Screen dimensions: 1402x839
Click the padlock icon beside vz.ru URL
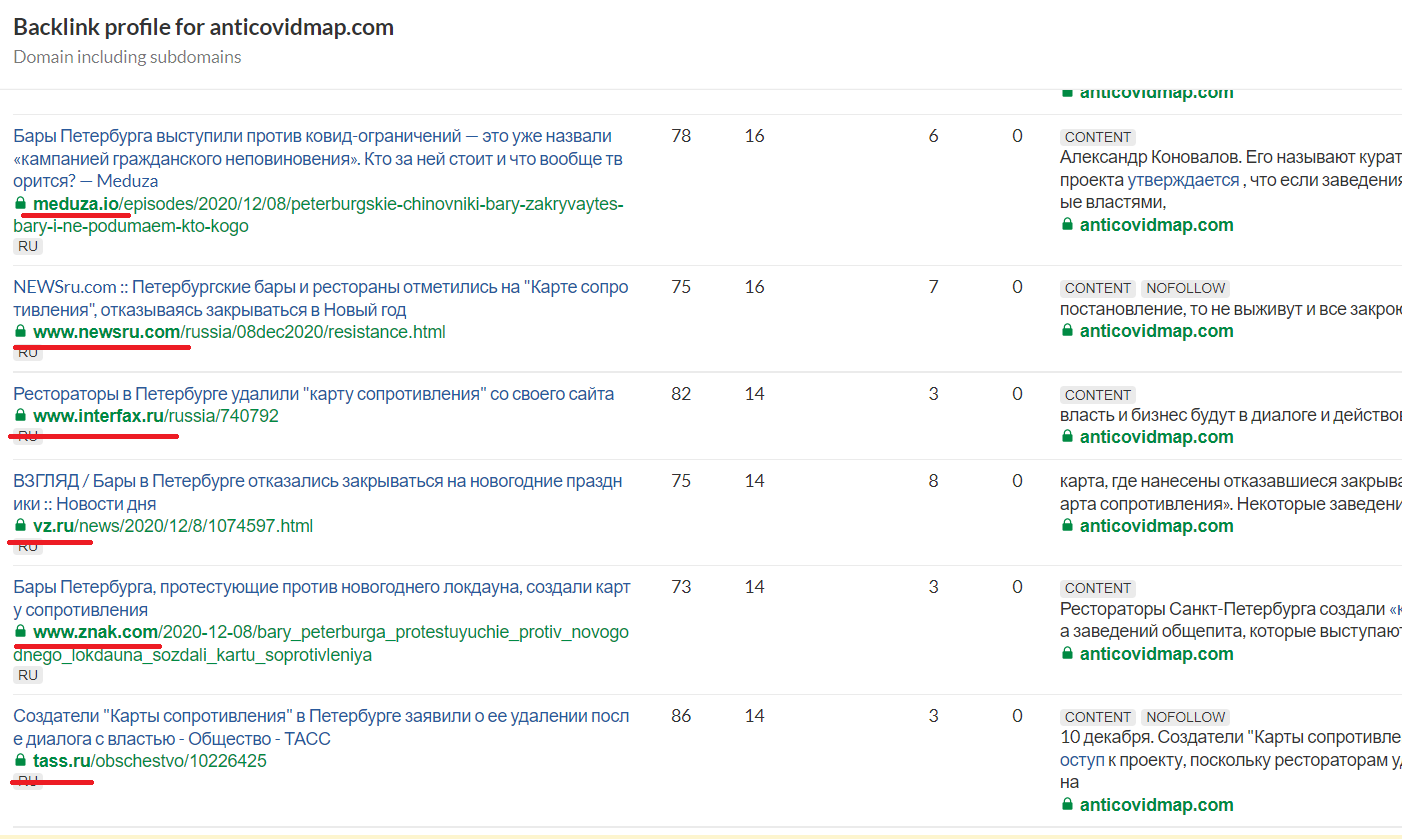coord(20,526)
